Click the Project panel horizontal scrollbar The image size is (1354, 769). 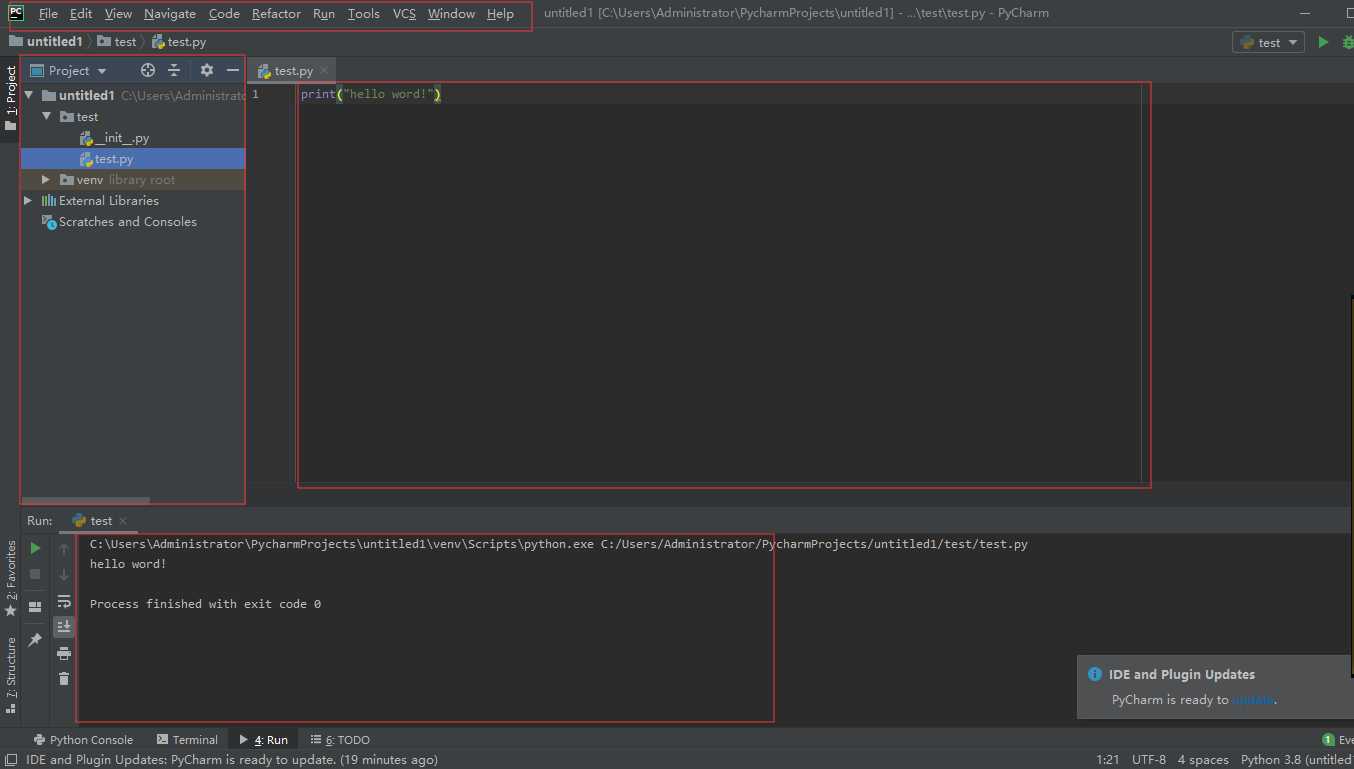[85, 500]
